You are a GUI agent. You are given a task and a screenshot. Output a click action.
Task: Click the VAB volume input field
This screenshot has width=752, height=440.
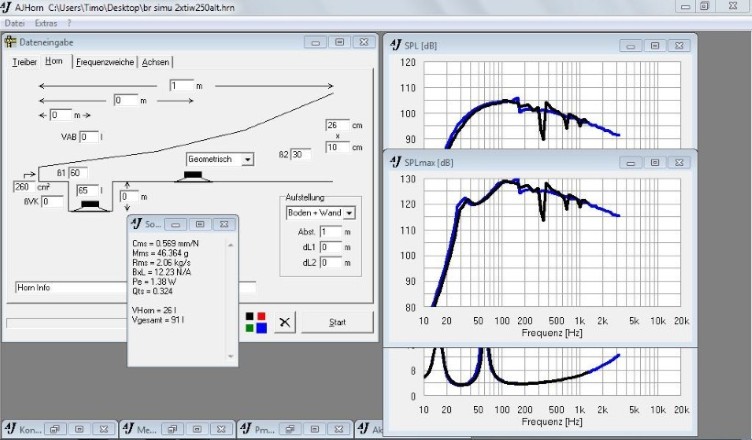click(89, 137)
